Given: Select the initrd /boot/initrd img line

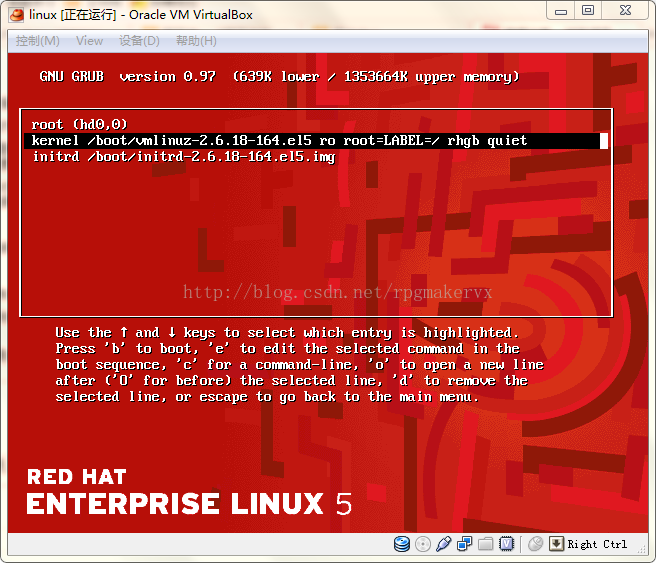Looking at the screenshot, I should coord(184,157).
